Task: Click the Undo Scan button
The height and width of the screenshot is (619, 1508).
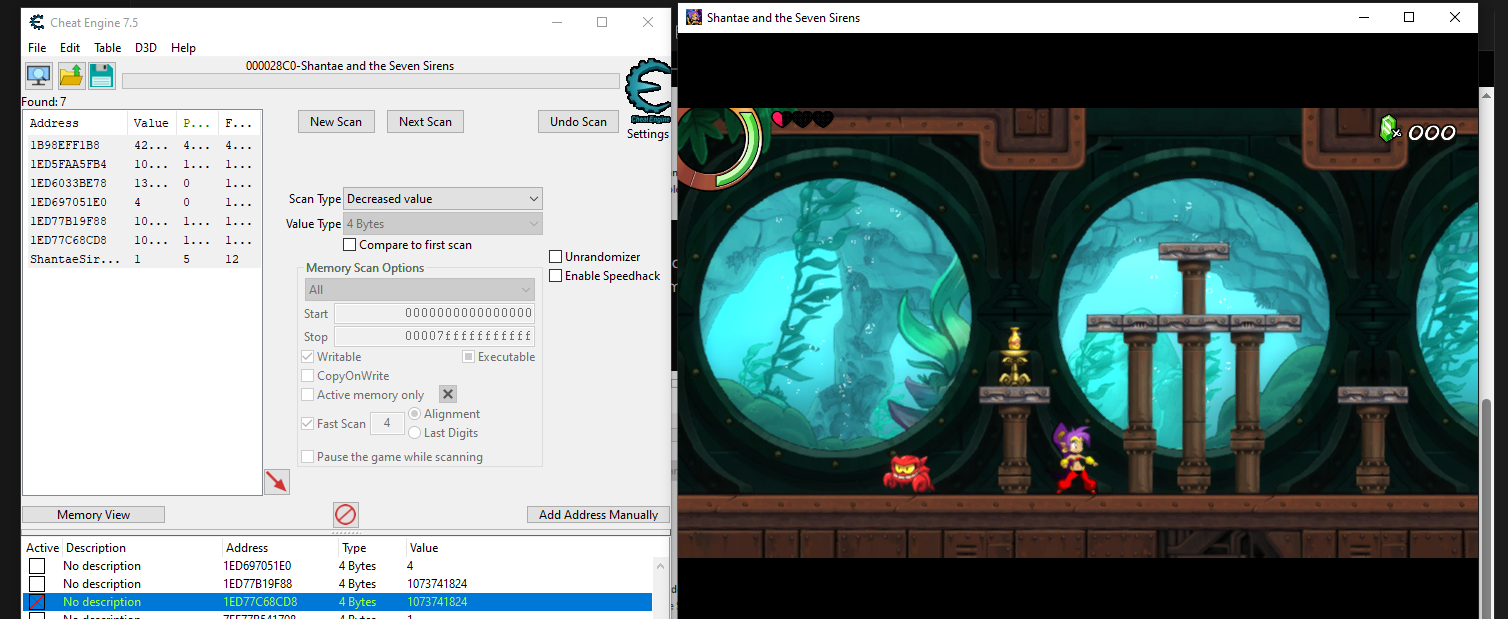Action: pyautogui.click(x=578, y=122)
